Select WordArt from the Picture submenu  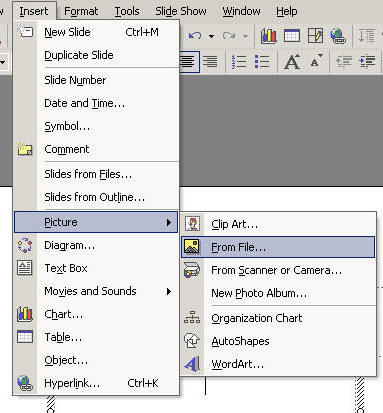click(278, 364)
